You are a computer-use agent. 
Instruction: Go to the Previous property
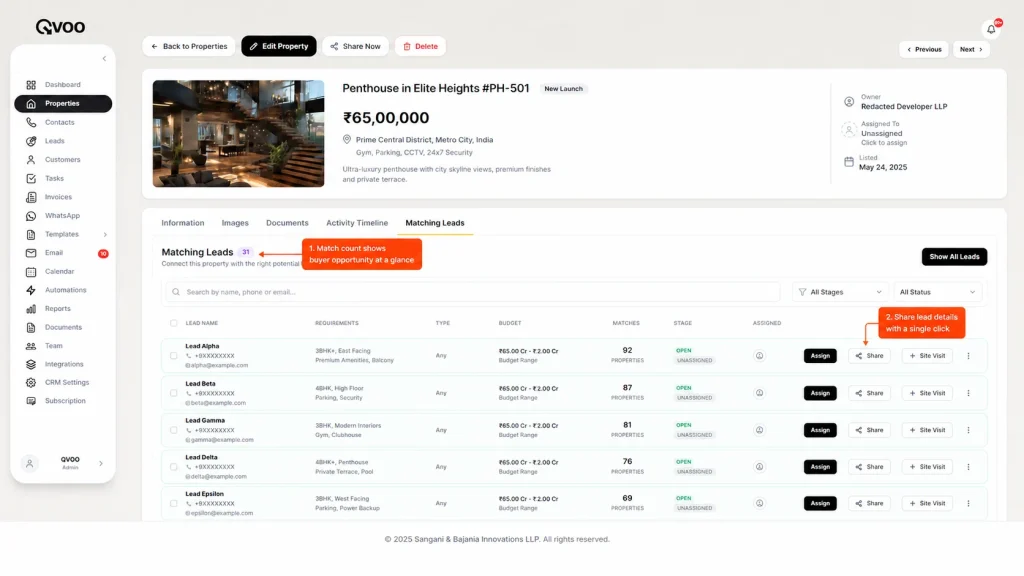[x=924, y=50]
